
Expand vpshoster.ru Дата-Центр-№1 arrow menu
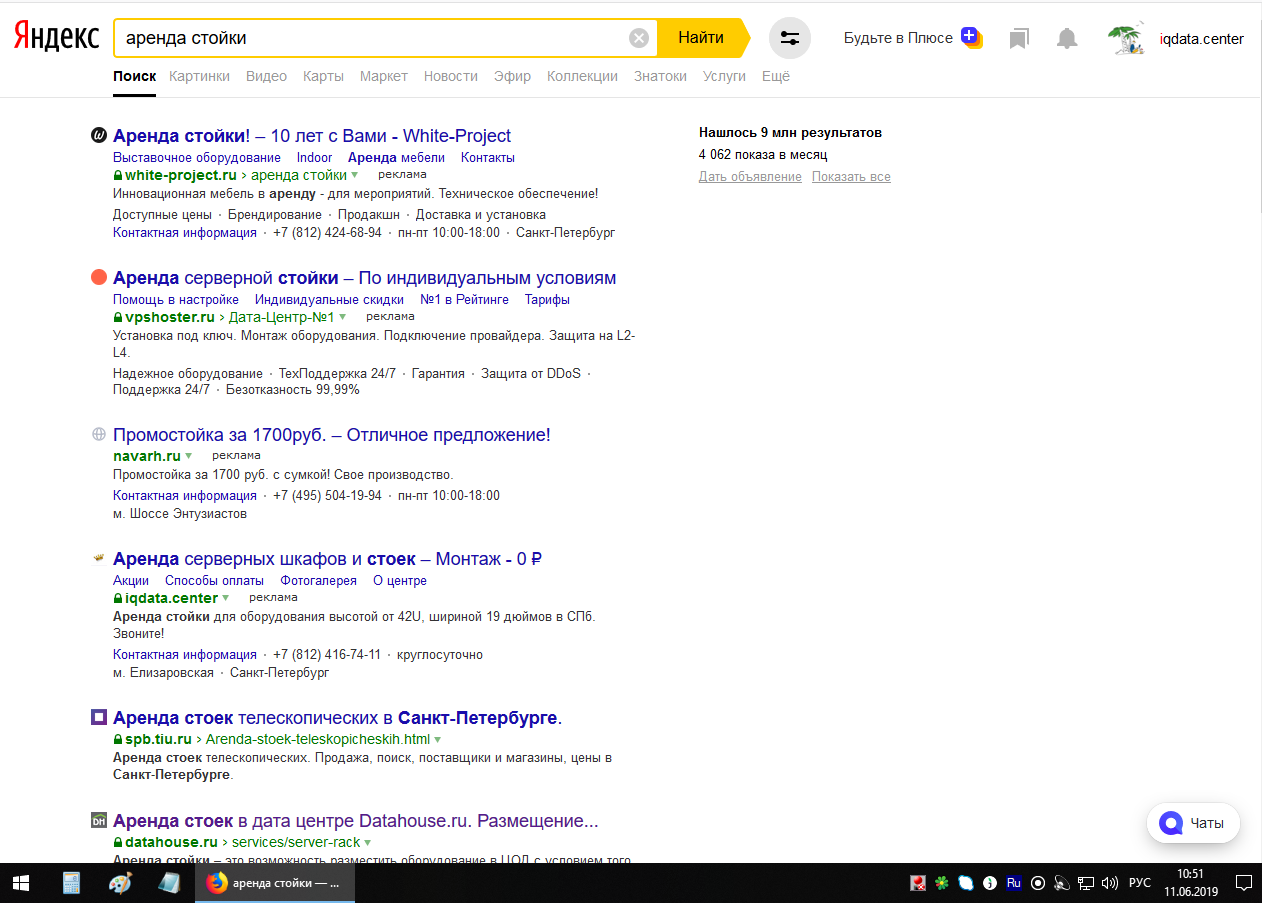(342, 318)
